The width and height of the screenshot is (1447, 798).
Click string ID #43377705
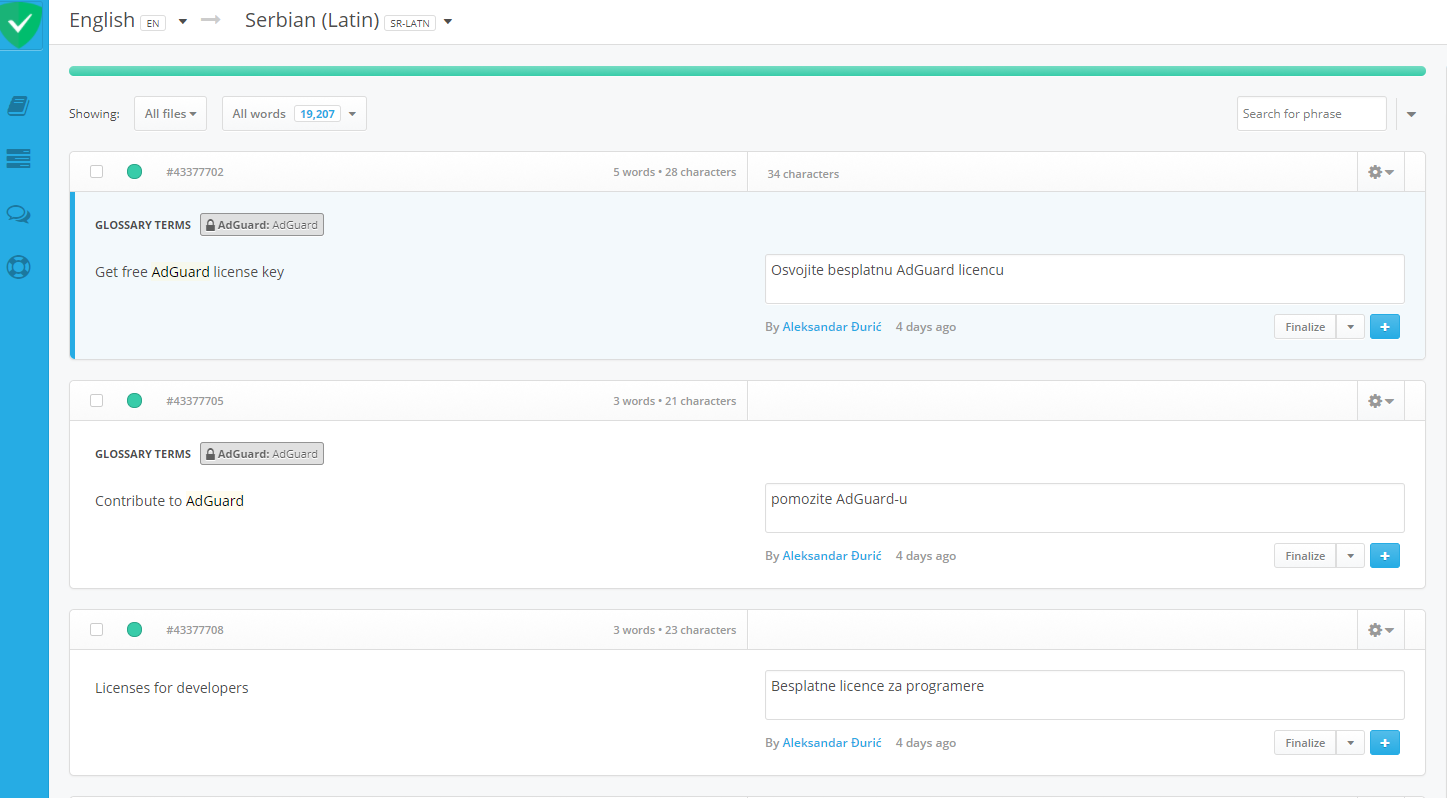coord(195,401)
